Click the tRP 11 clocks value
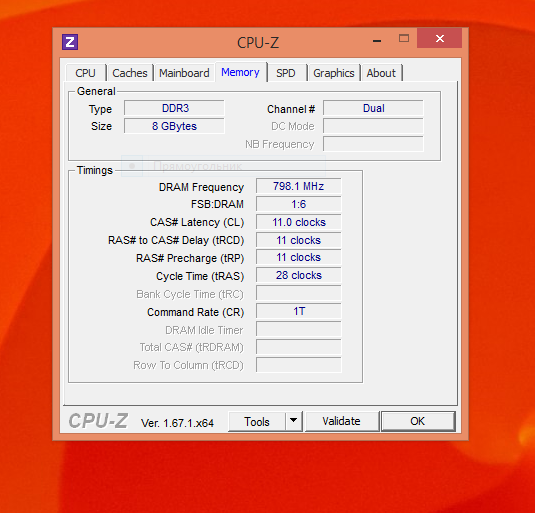Screen dimensions: 535x513 [x=299, y=257]
